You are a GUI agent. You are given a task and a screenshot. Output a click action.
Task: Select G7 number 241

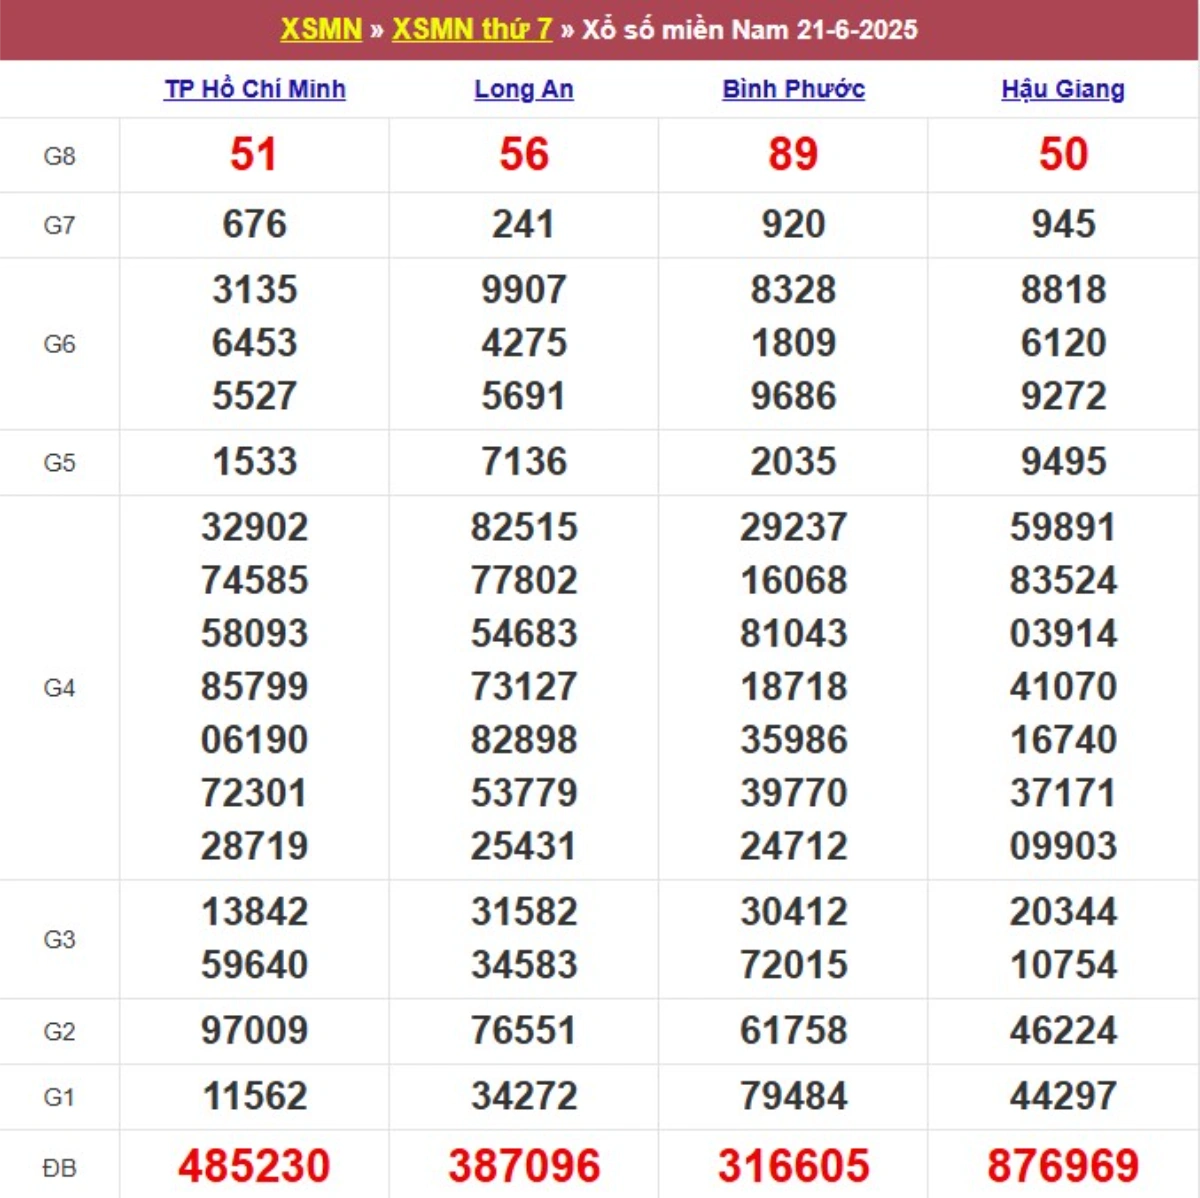click(x=524, y=224)
